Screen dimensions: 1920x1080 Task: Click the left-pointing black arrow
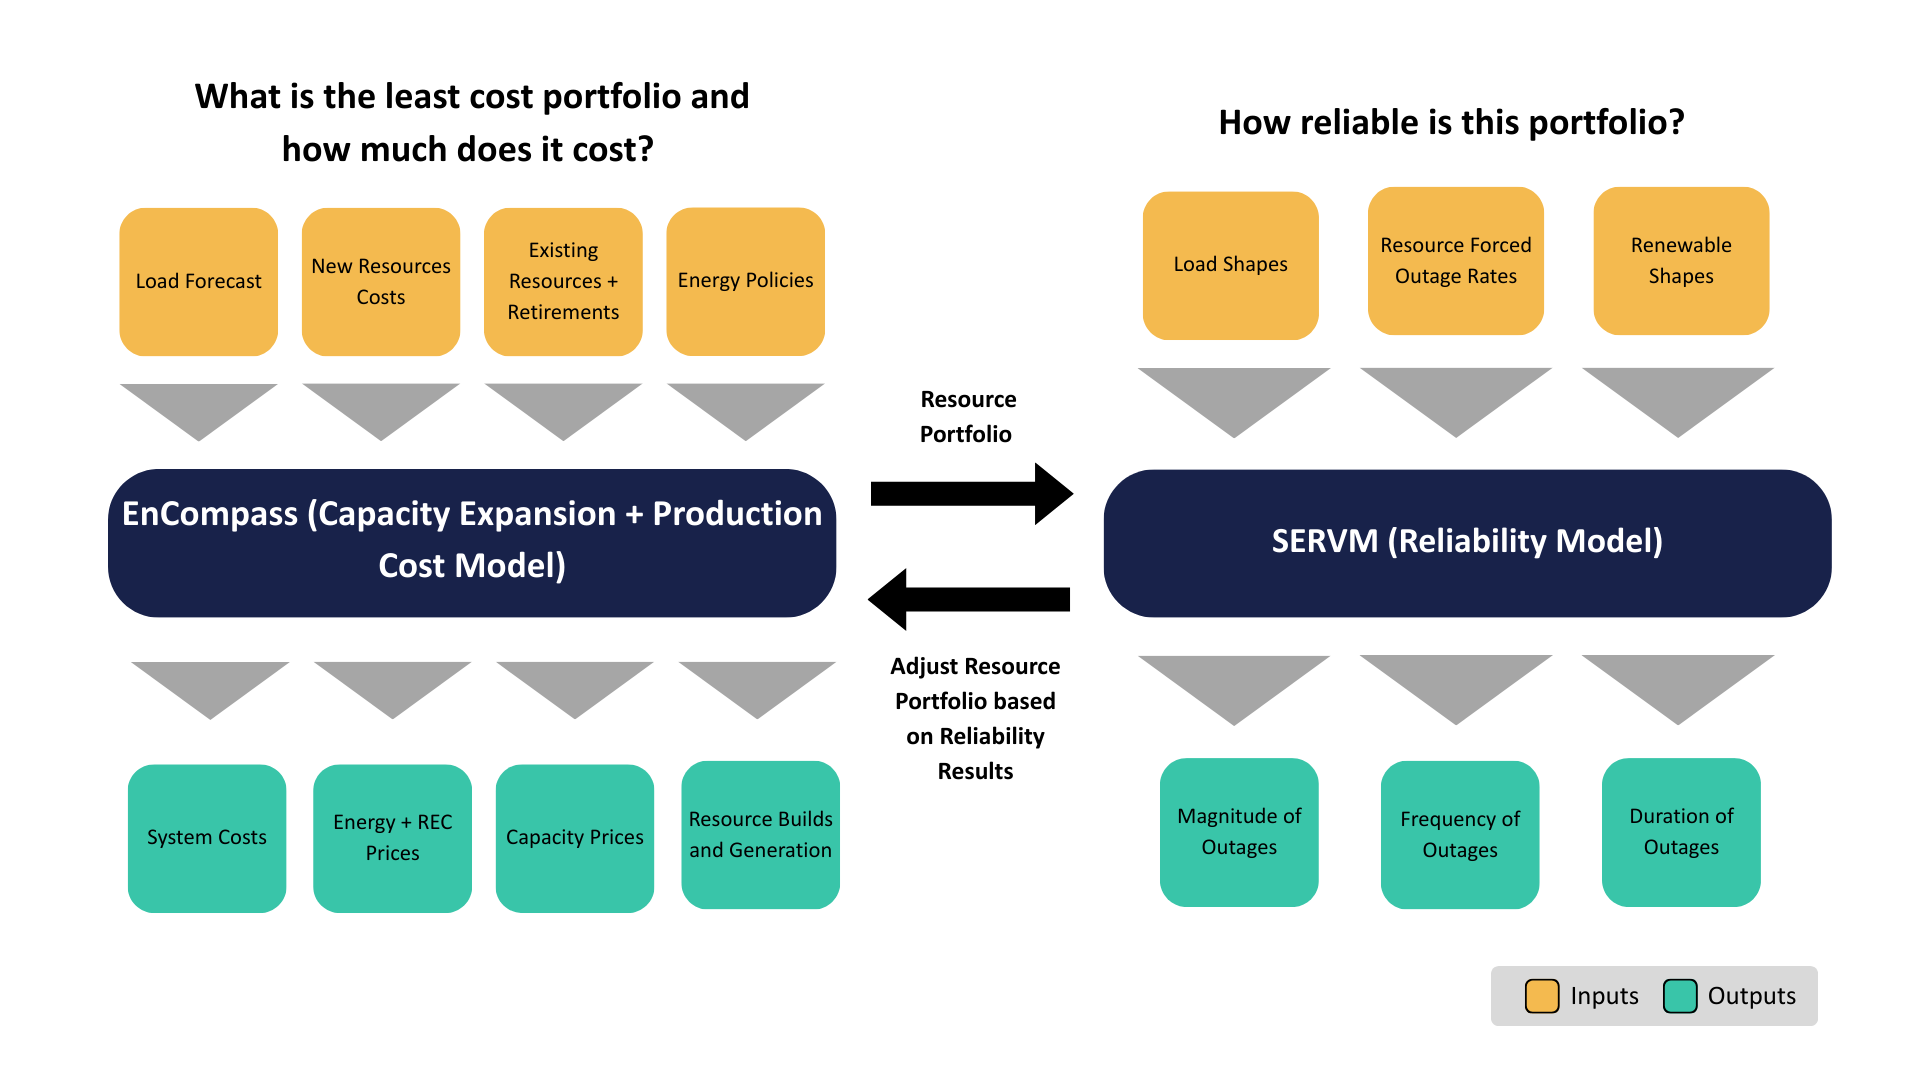click(969, 599)
